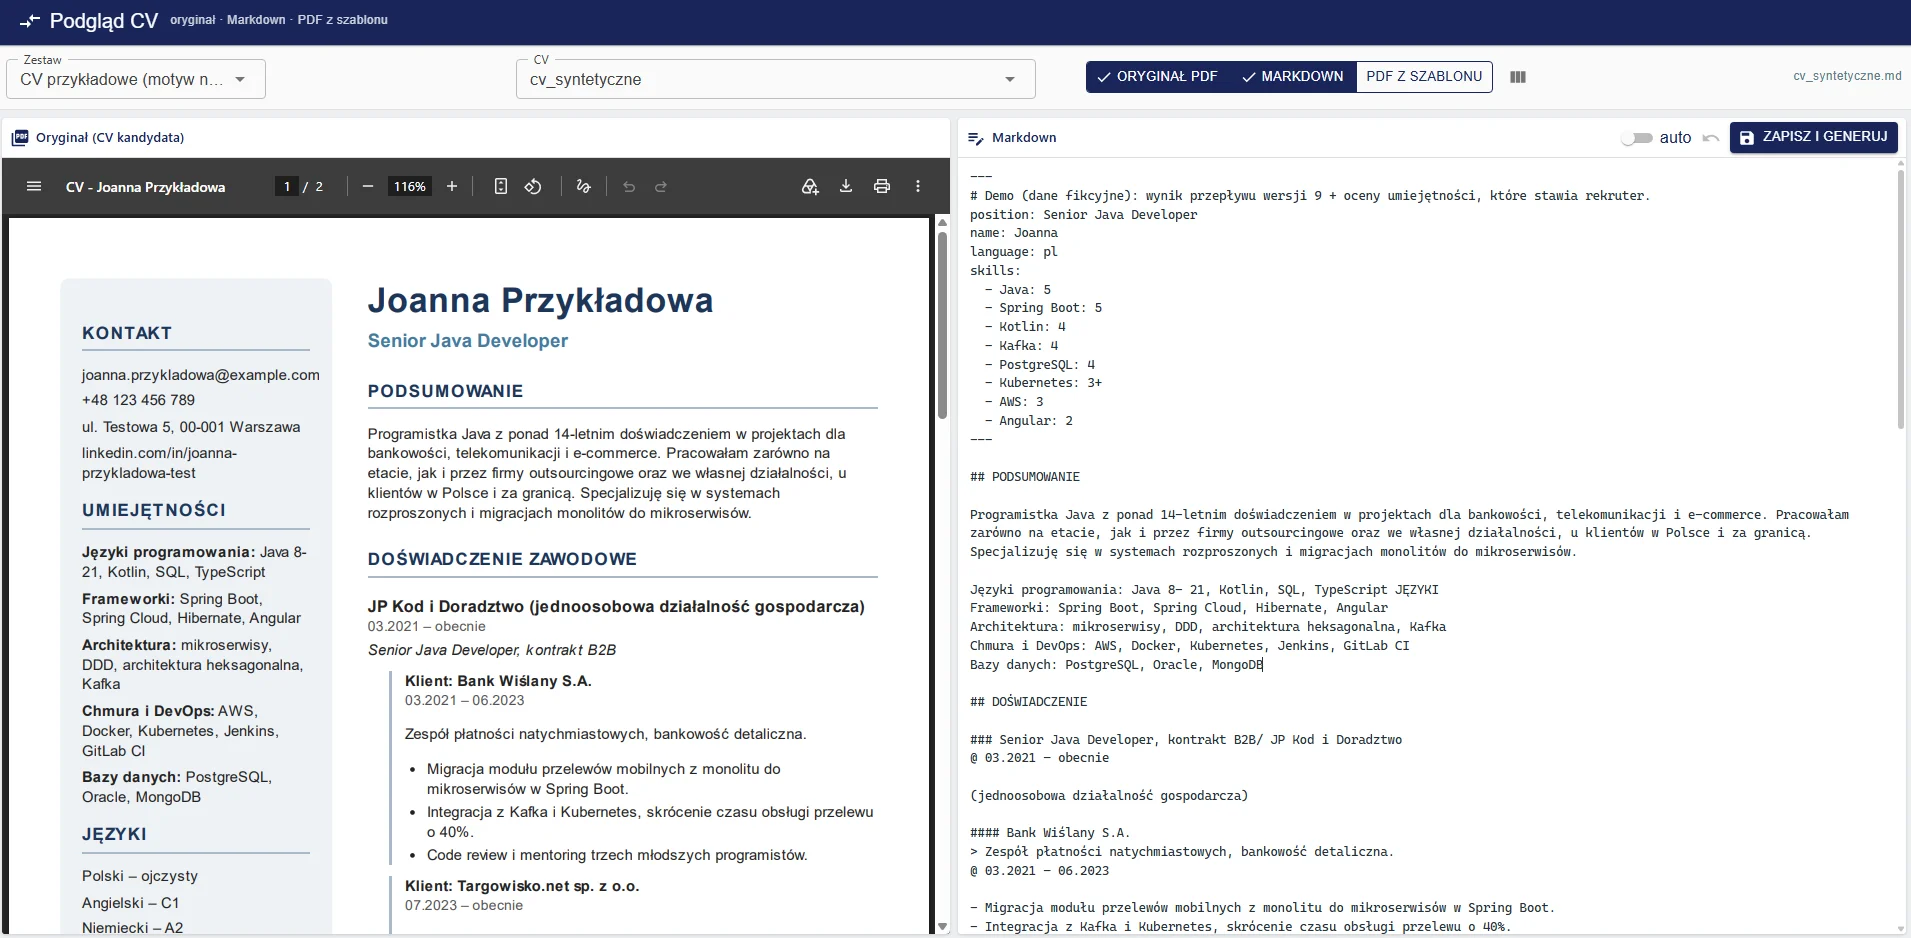The image size is (1911, 938).
Task: Click the '- Angular: 2' skill line
Action: tap(1028, 421)
